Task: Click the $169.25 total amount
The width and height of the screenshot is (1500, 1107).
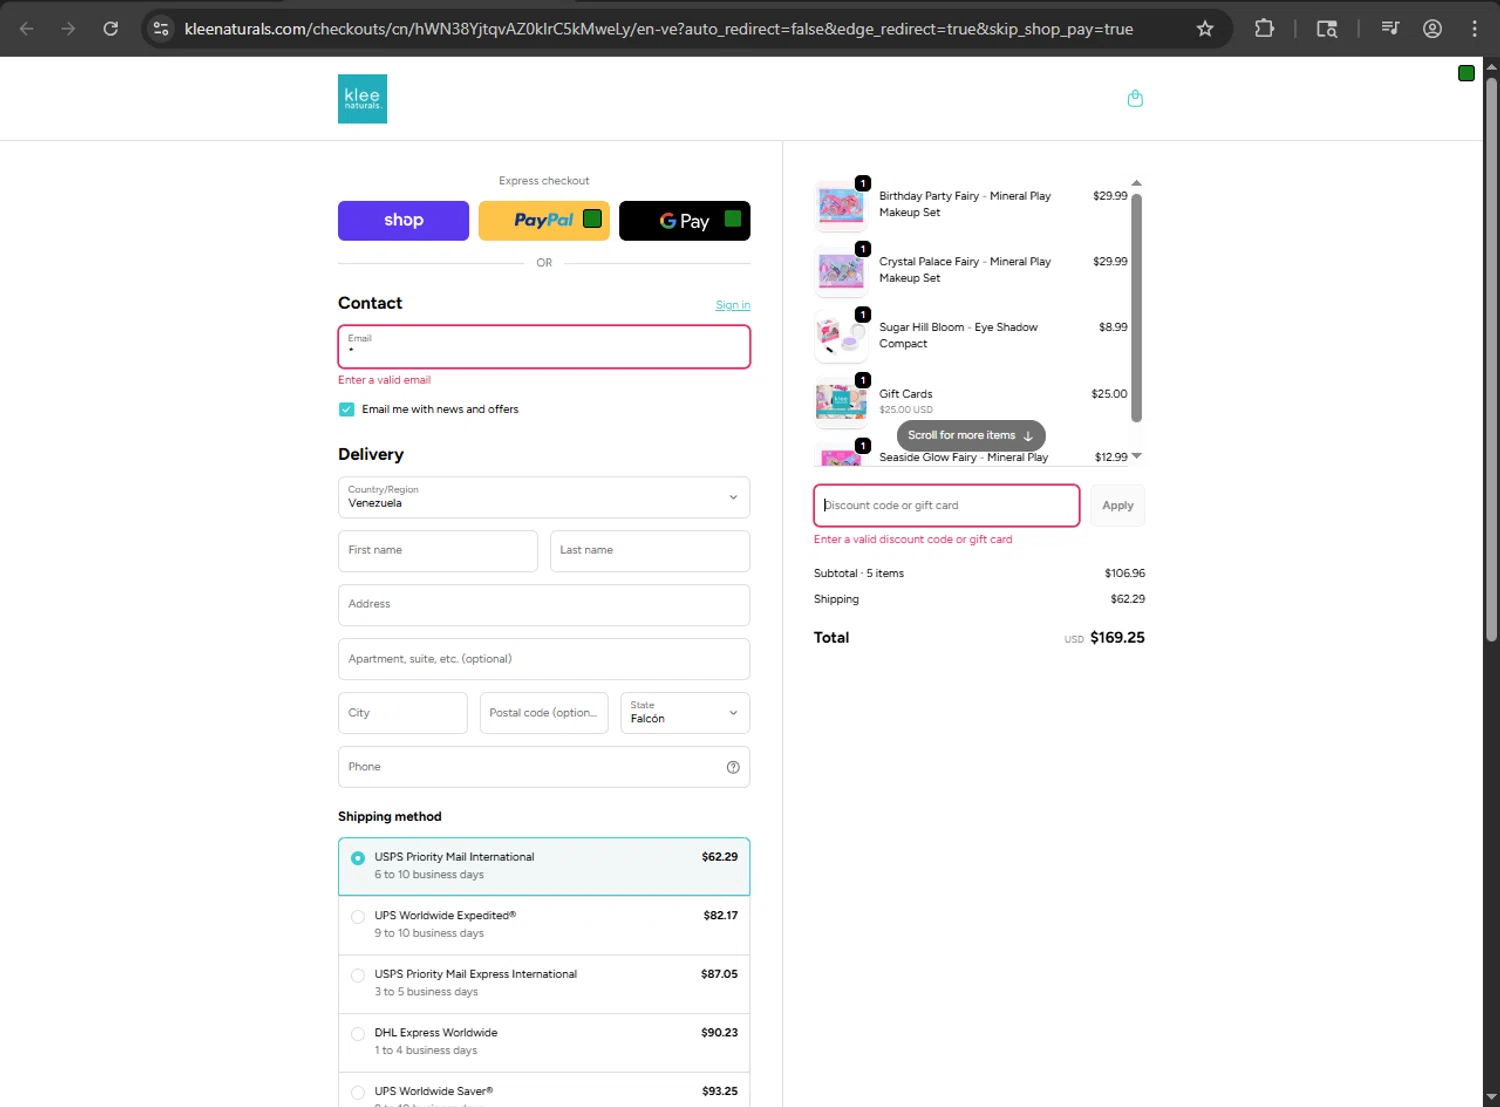Action: 1117,638
